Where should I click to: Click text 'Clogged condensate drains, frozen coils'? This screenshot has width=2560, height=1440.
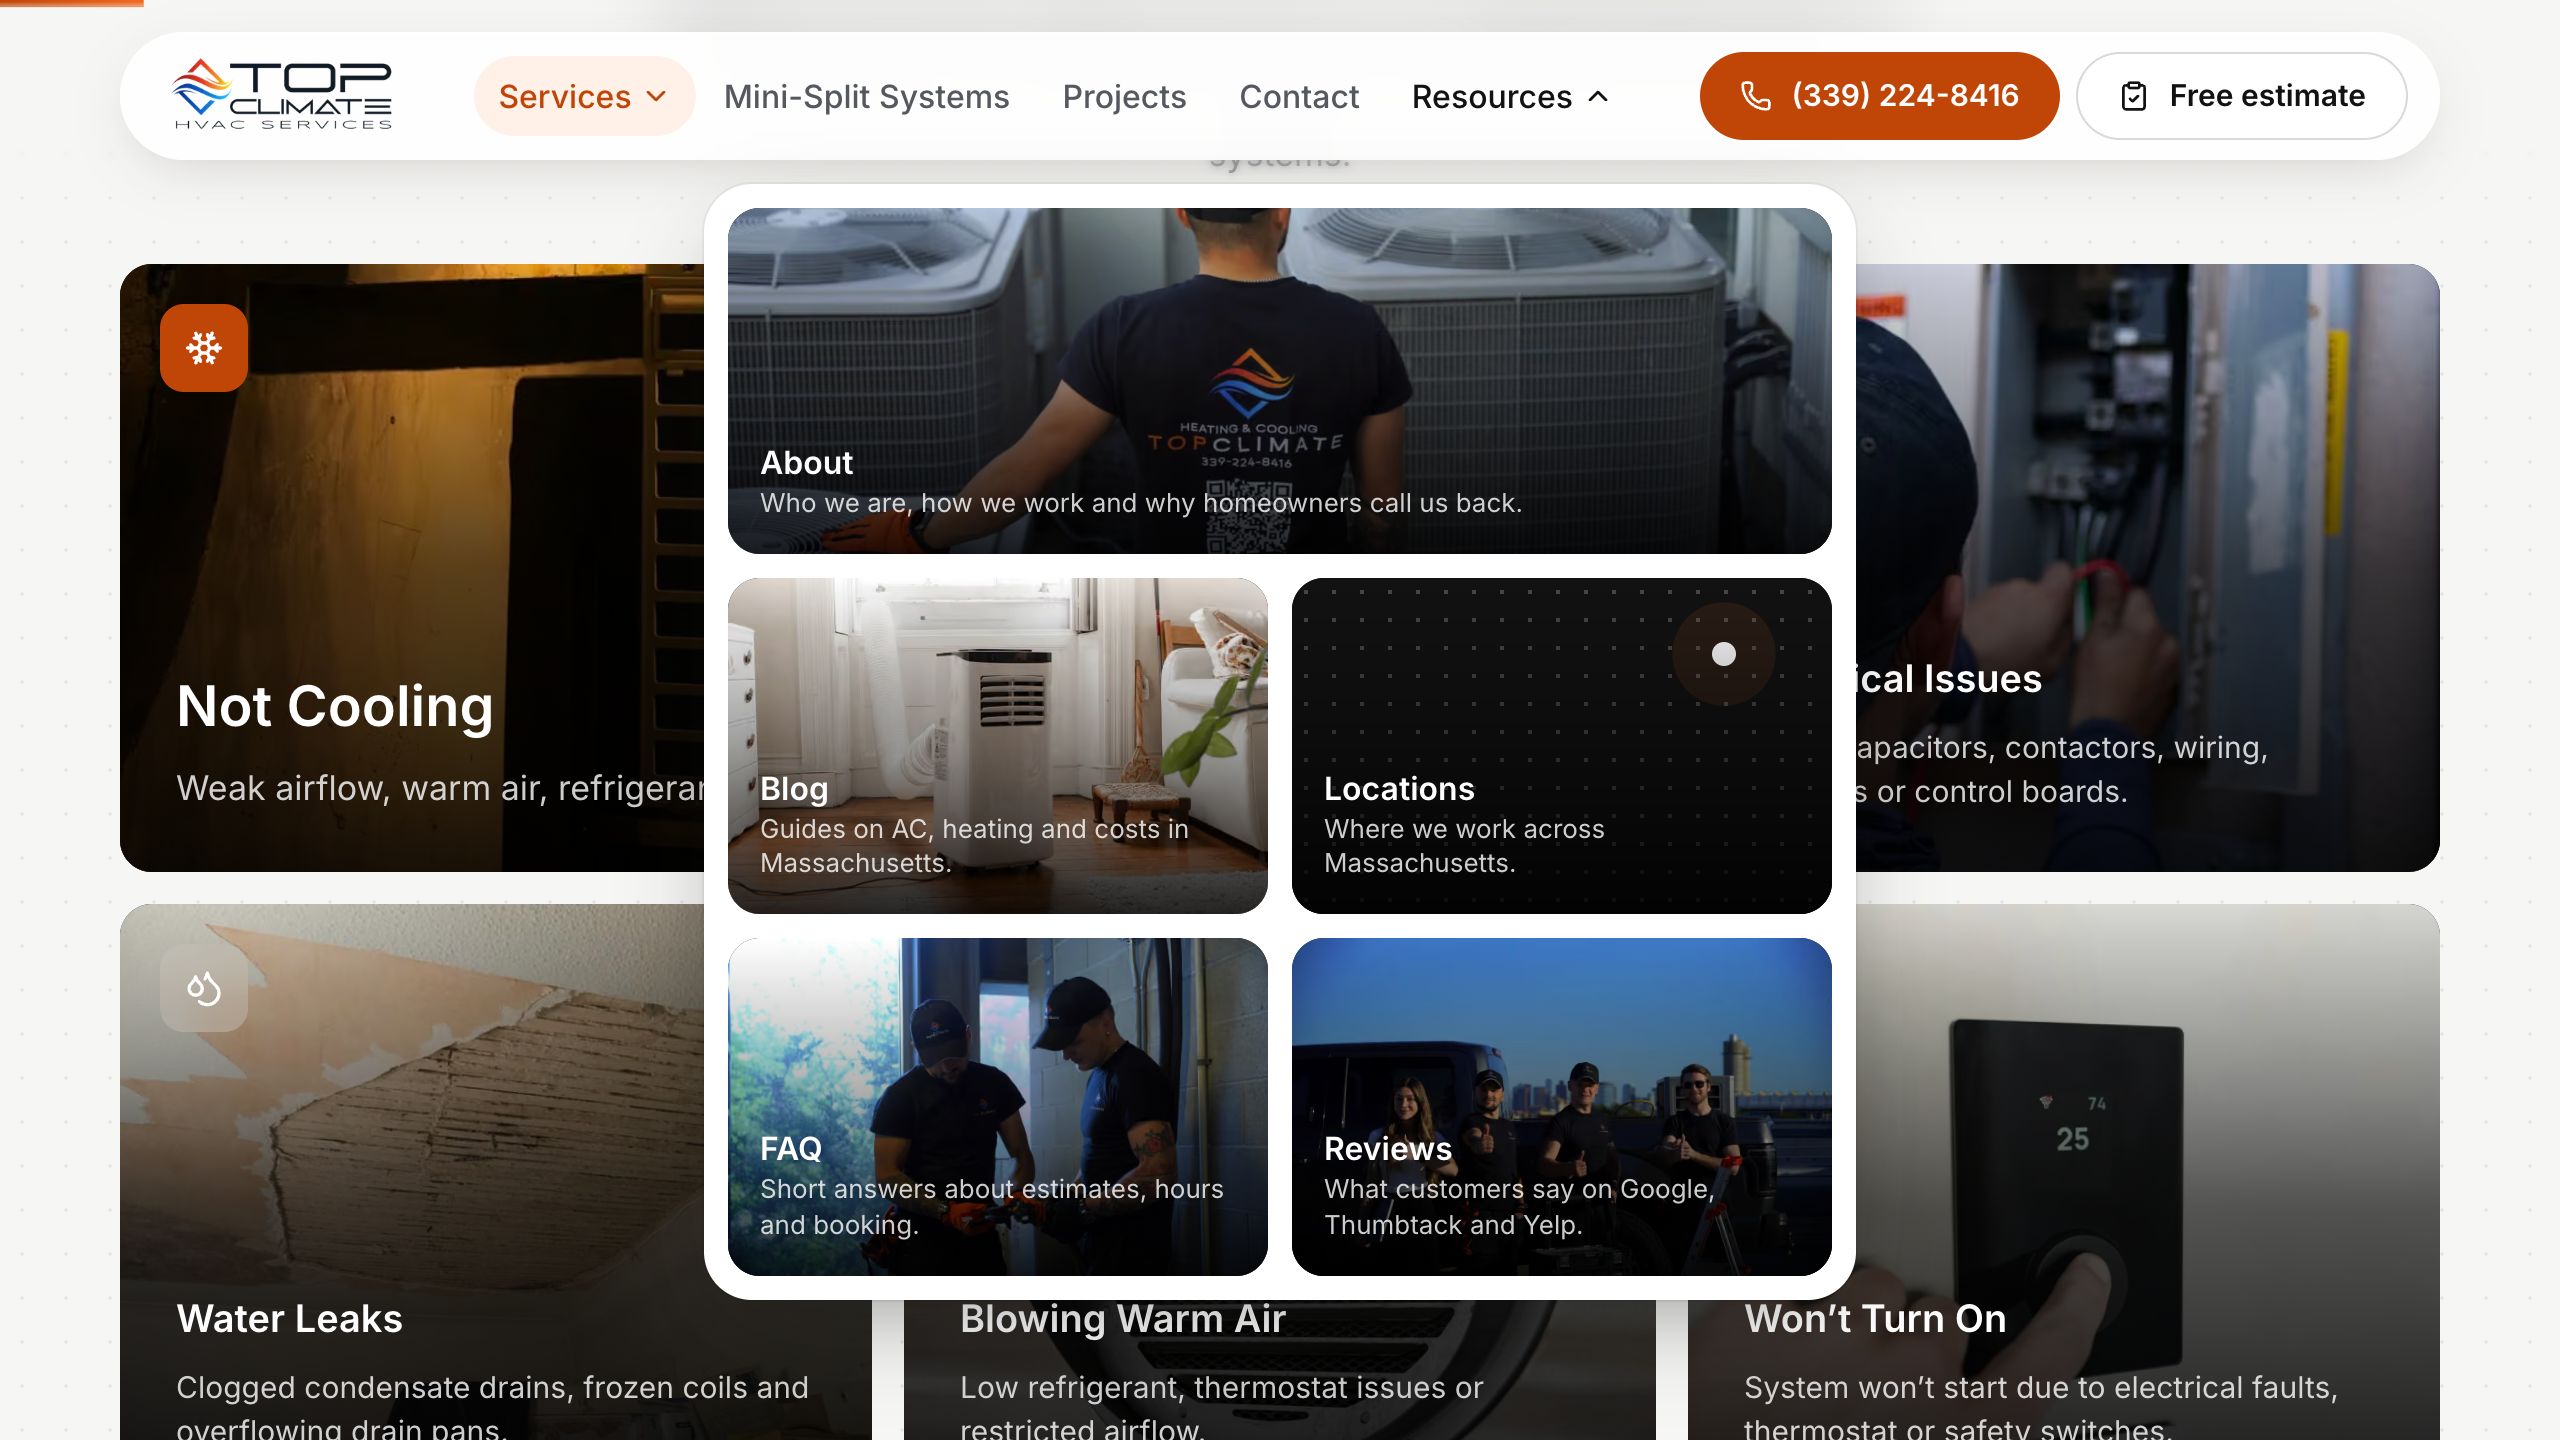point(461,1388)
